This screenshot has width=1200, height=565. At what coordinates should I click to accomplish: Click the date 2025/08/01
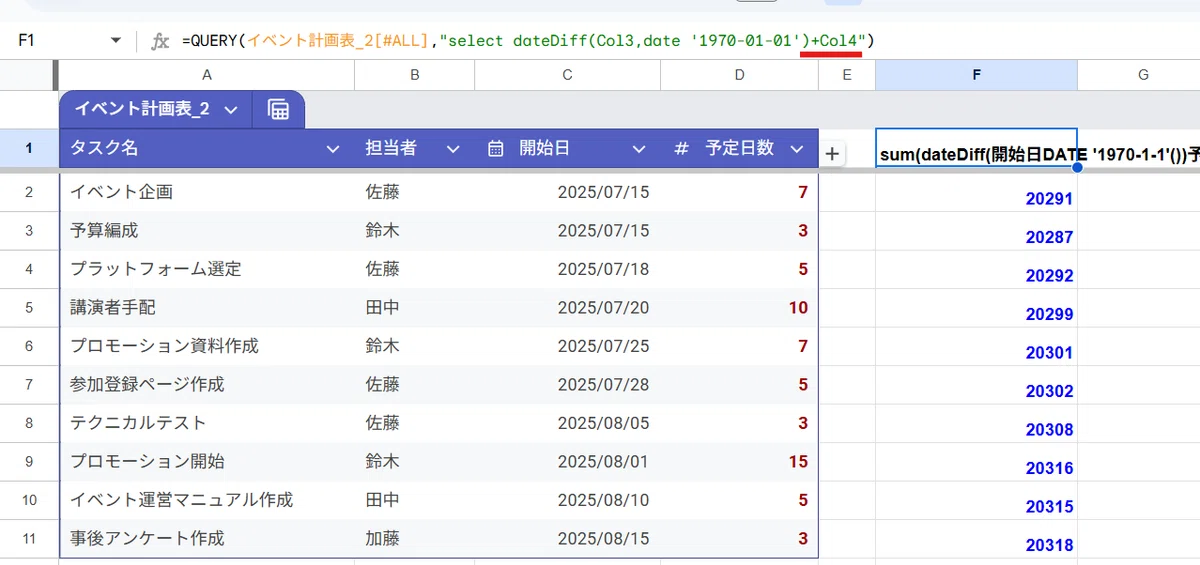point(603,461)
